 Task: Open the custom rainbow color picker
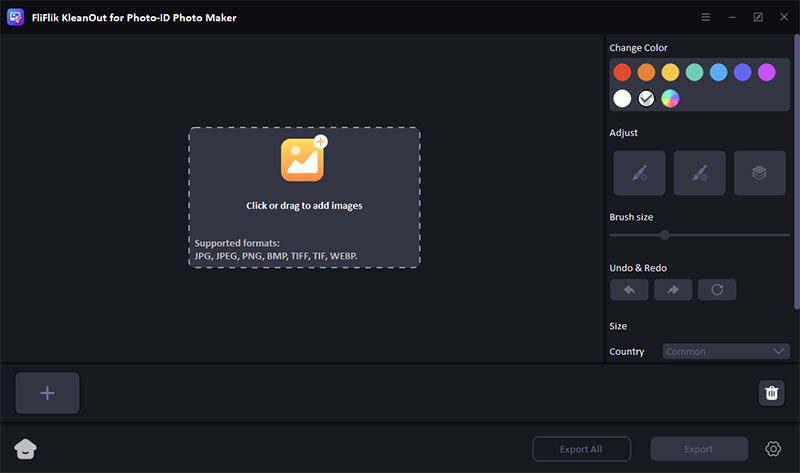click(670, 98)
